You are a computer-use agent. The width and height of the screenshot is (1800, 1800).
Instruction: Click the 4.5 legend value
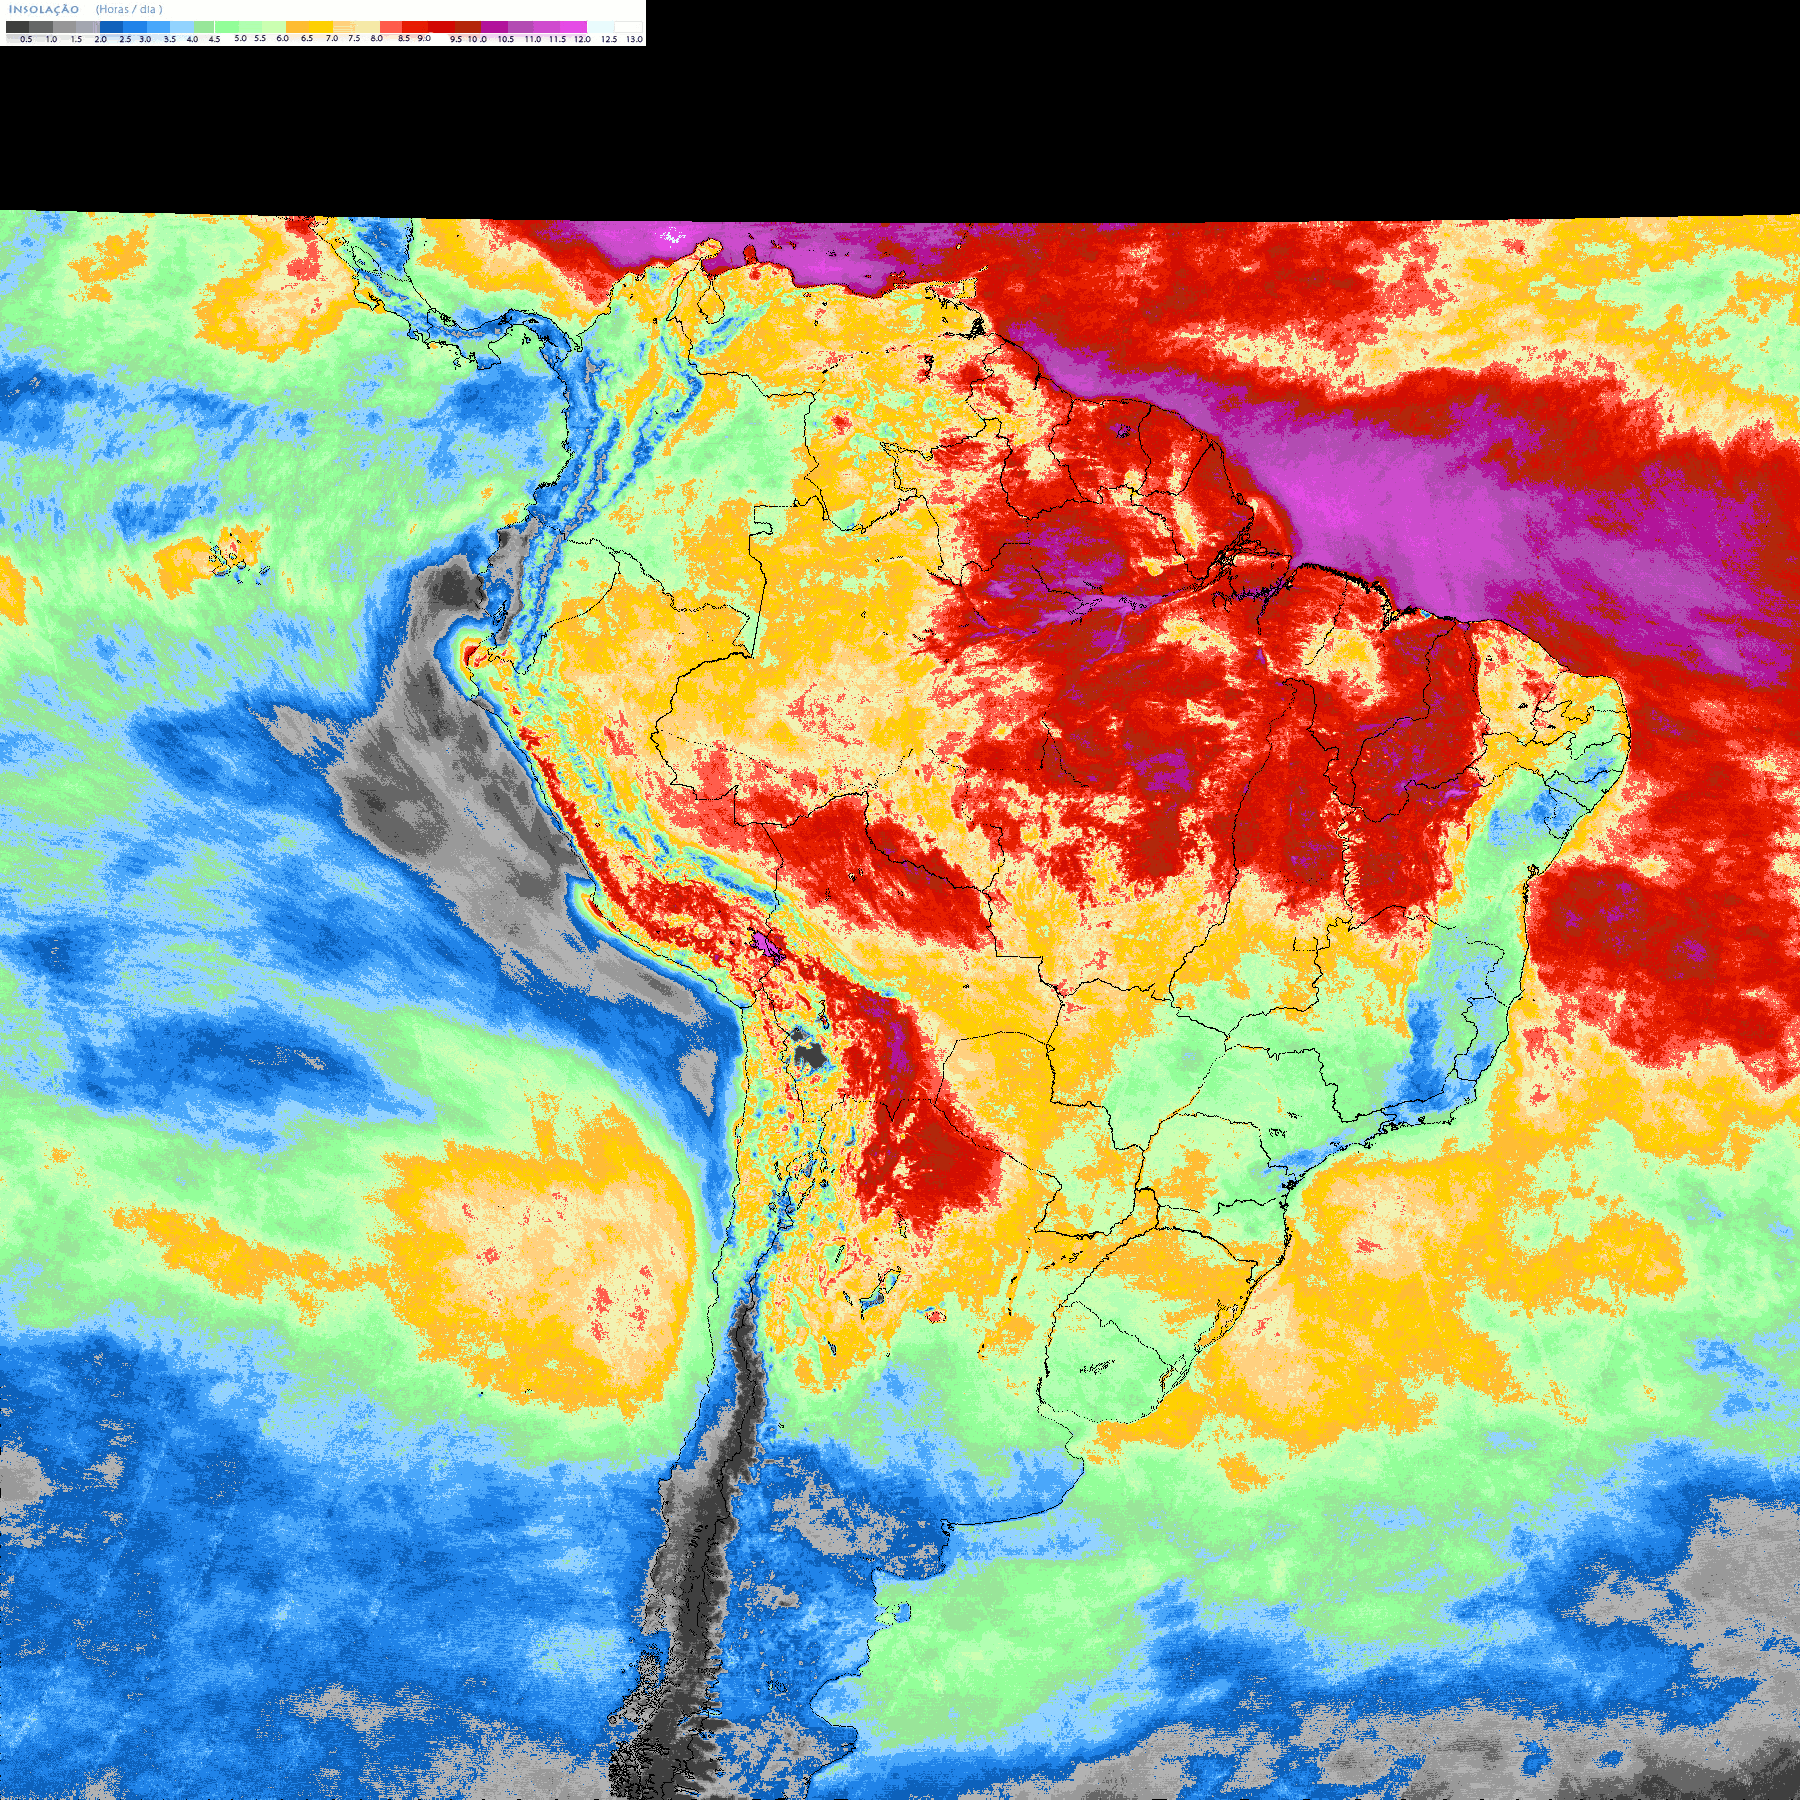coord(214,39)
